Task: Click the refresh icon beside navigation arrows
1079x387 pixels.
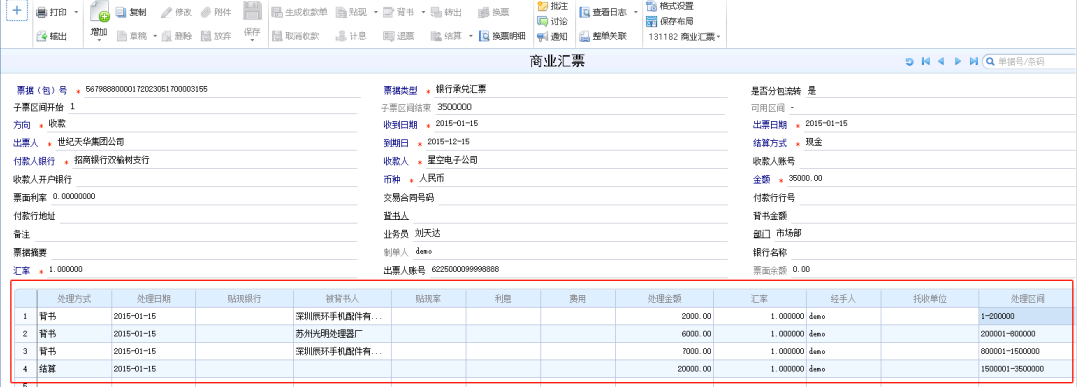Action: [x=909, y=62]
